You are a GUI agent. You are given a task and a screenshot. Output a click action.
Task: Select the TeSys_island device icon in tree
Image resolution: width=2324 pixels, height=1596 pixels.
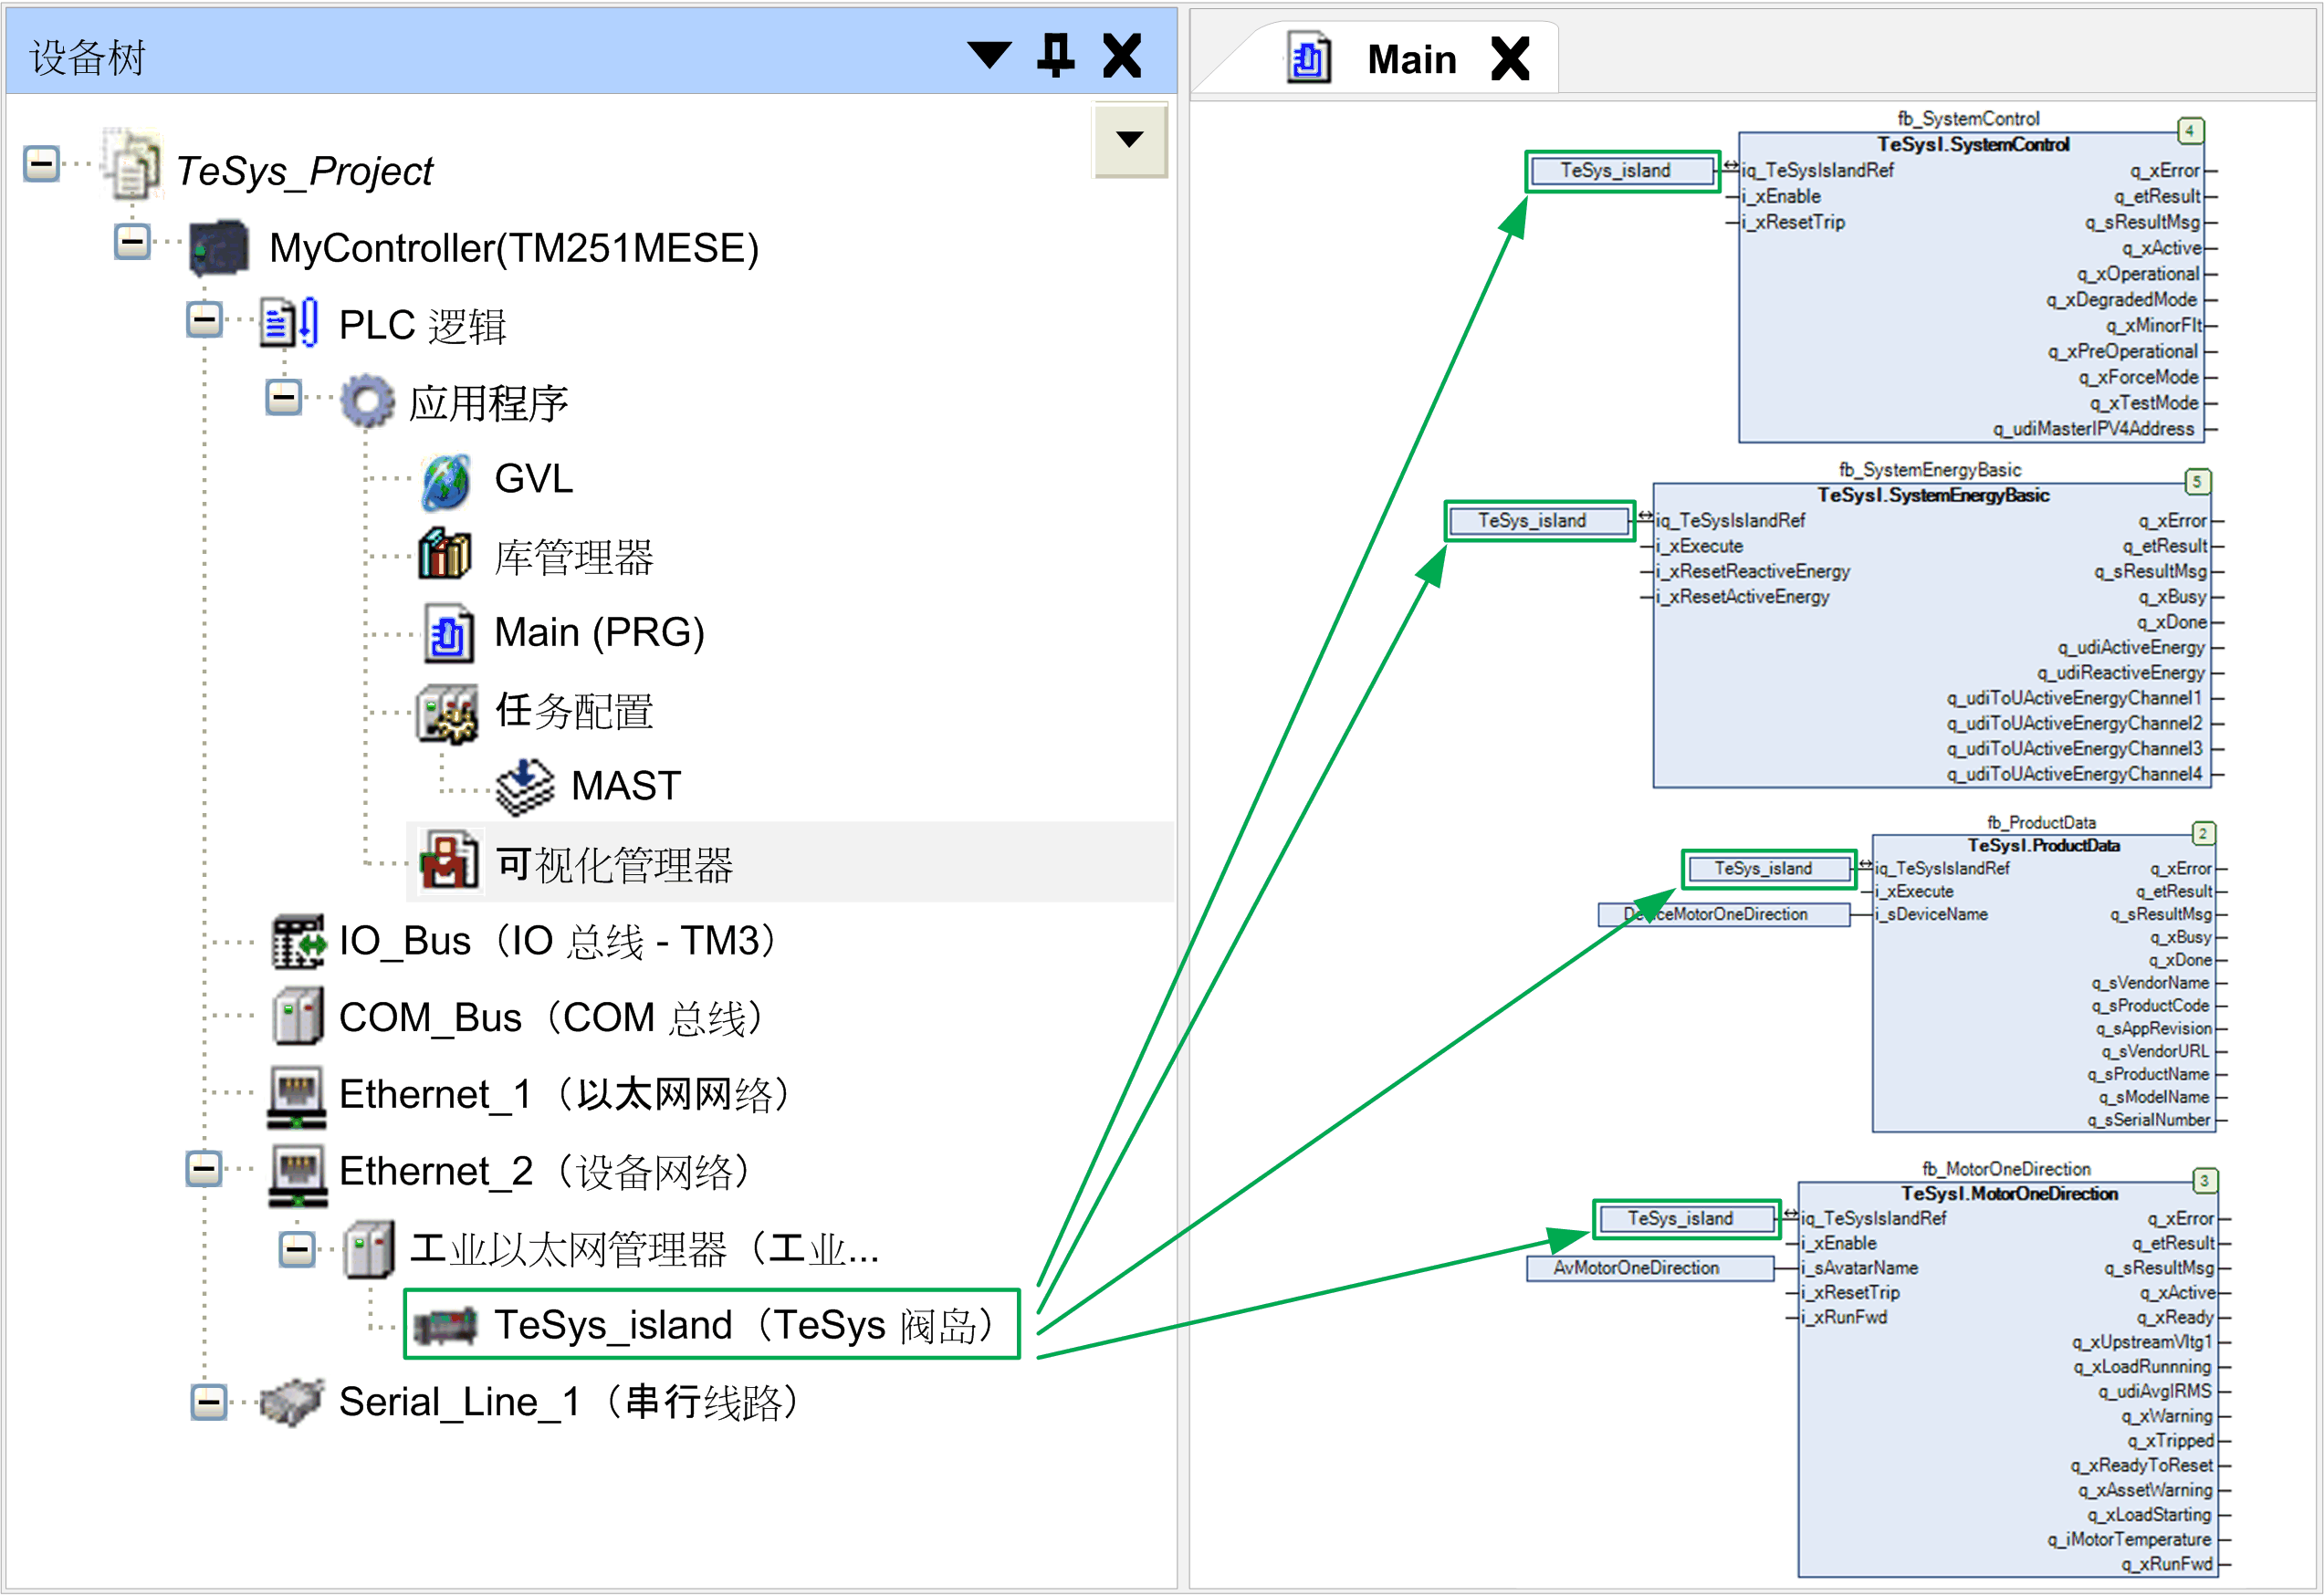coord(445,1327)
